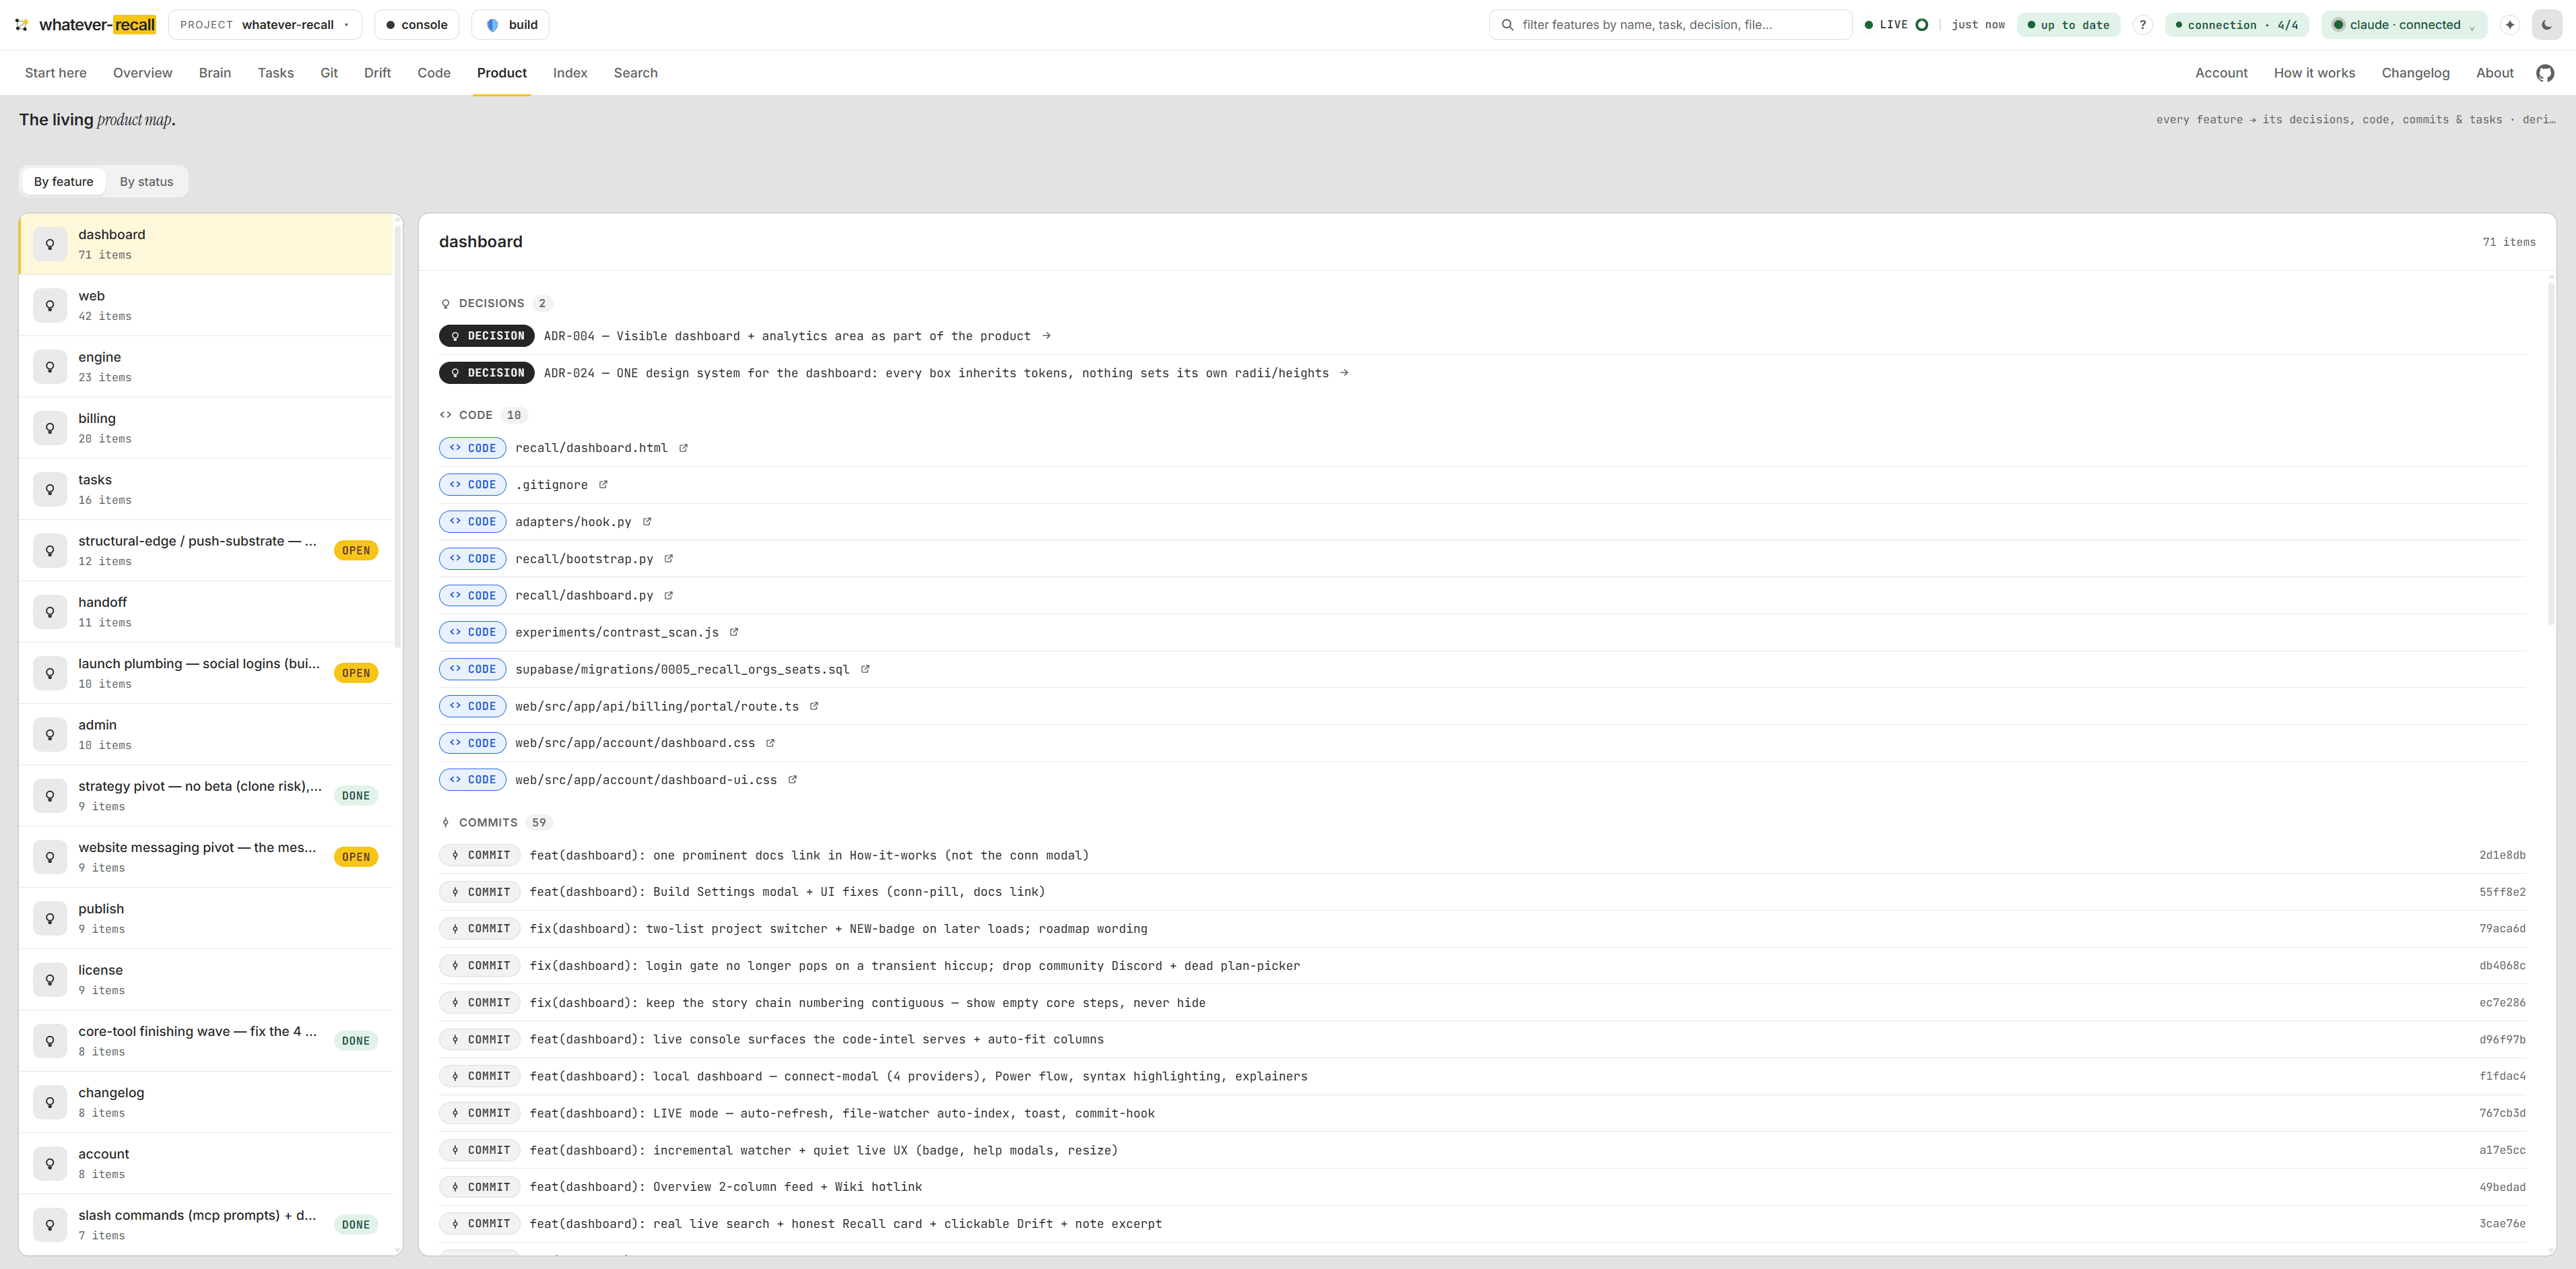2576x1269 pixels.
Task: Open the website messaging pivot feature row
Action: [207, 857]
